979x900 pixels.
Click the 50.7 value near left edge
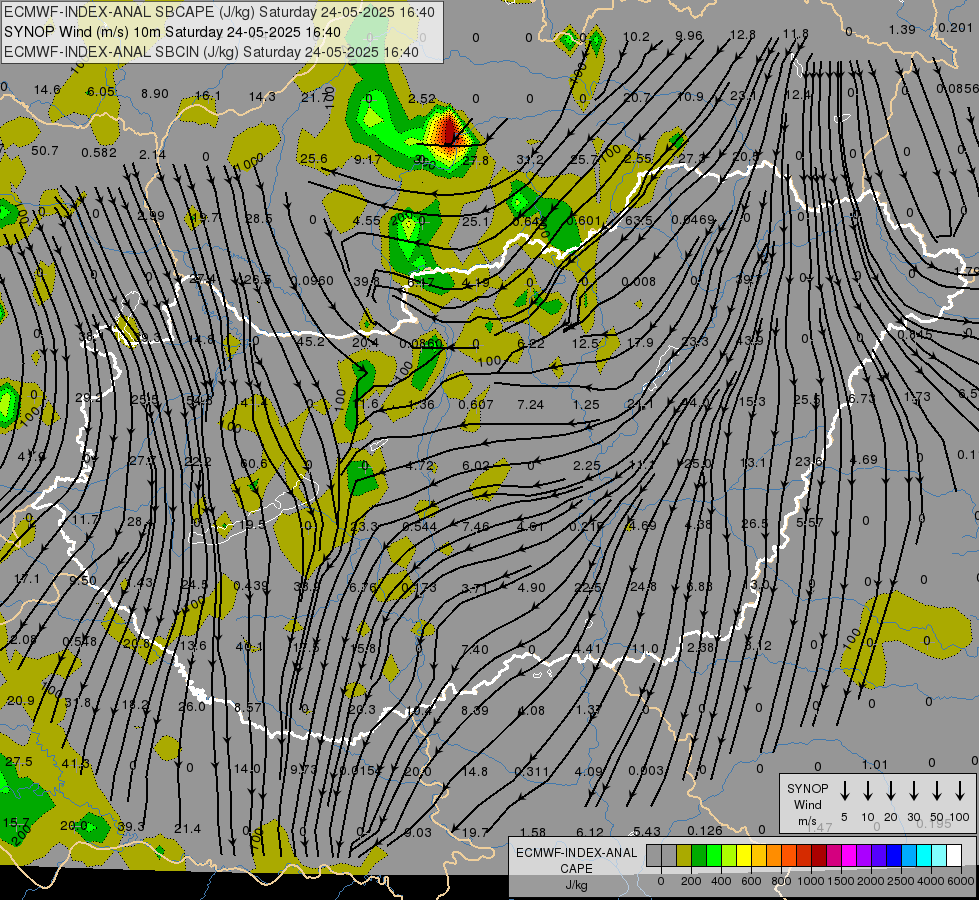(44, 151)
